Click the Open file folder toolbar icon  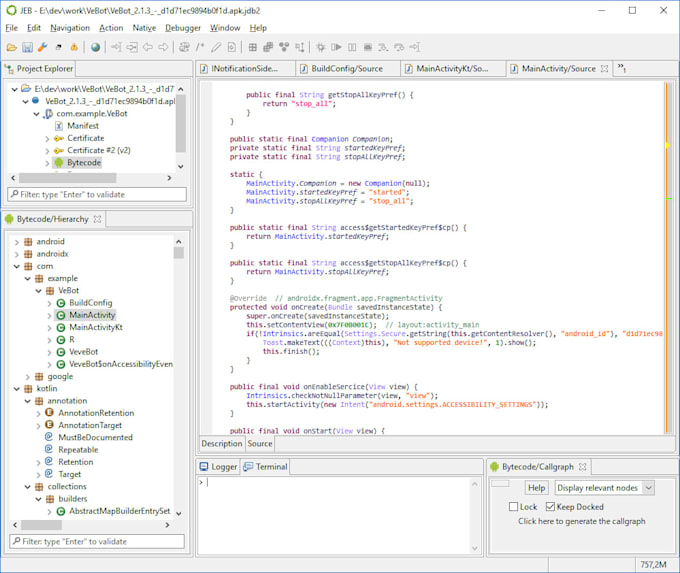point(12,47)
